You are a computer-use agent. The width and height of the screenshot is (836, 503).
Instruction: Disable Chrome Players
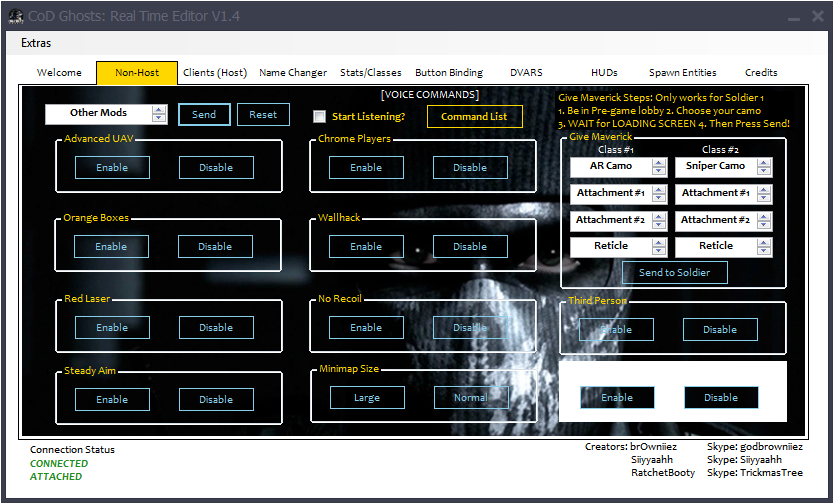click(470, 167)
